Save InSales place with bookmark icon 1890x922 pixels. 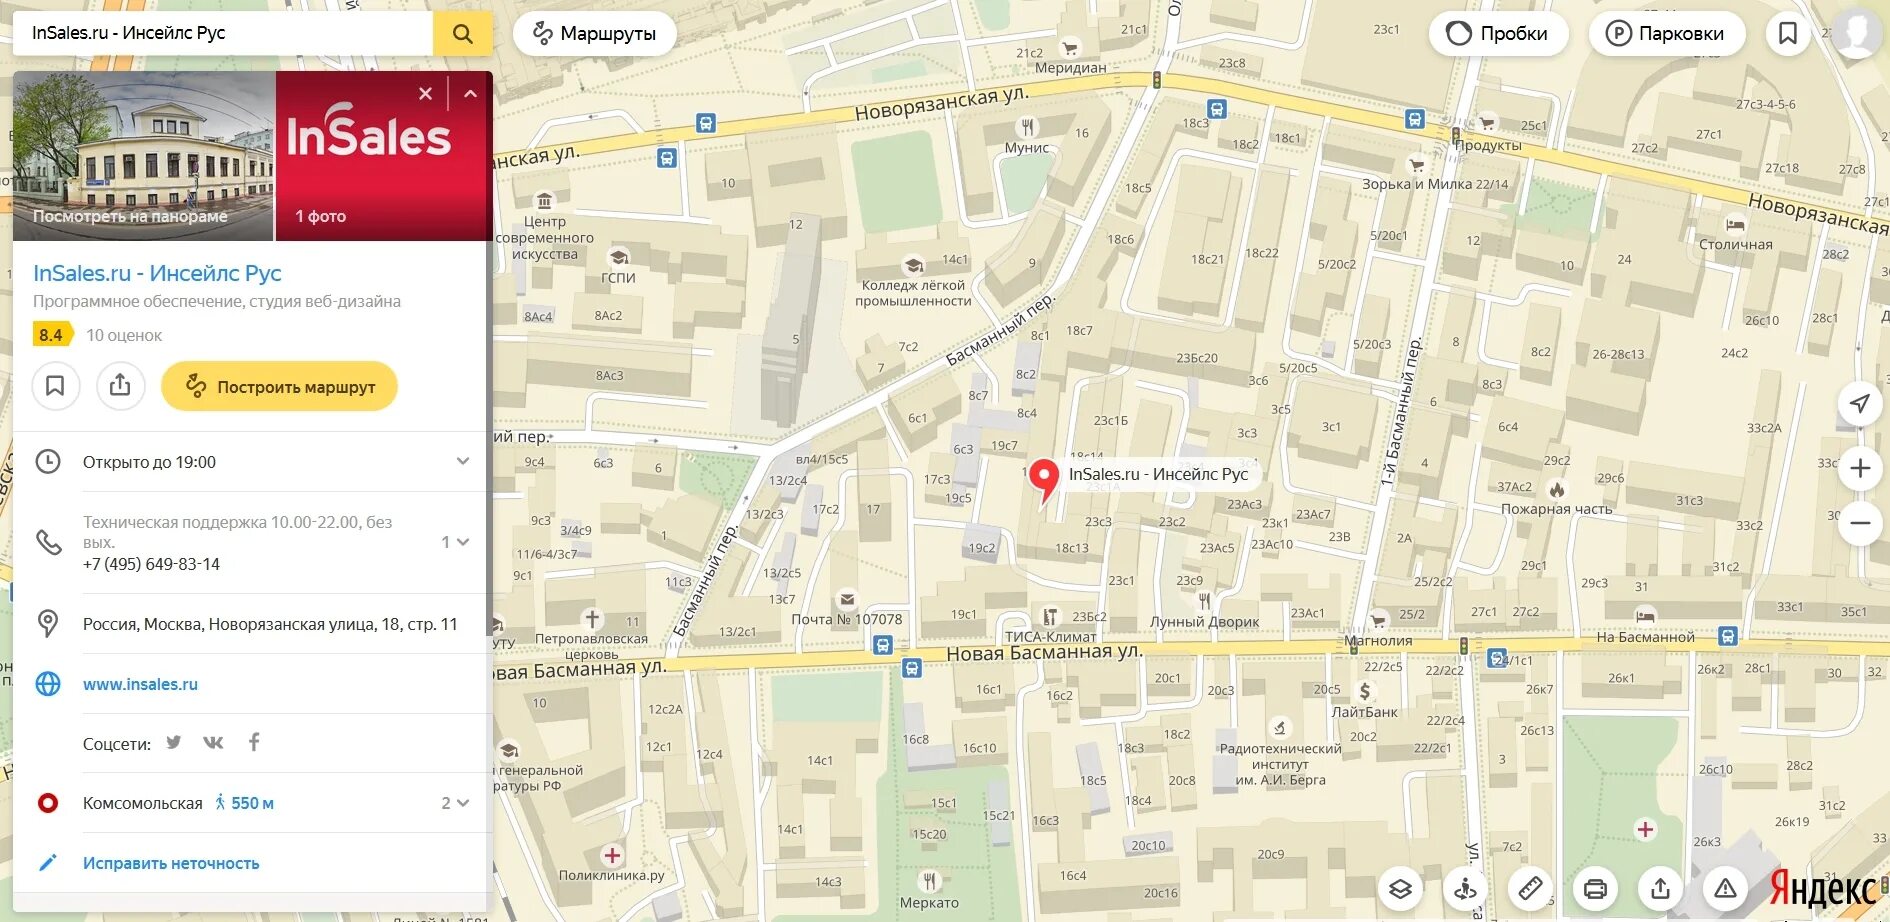click(x=55, y=386)
